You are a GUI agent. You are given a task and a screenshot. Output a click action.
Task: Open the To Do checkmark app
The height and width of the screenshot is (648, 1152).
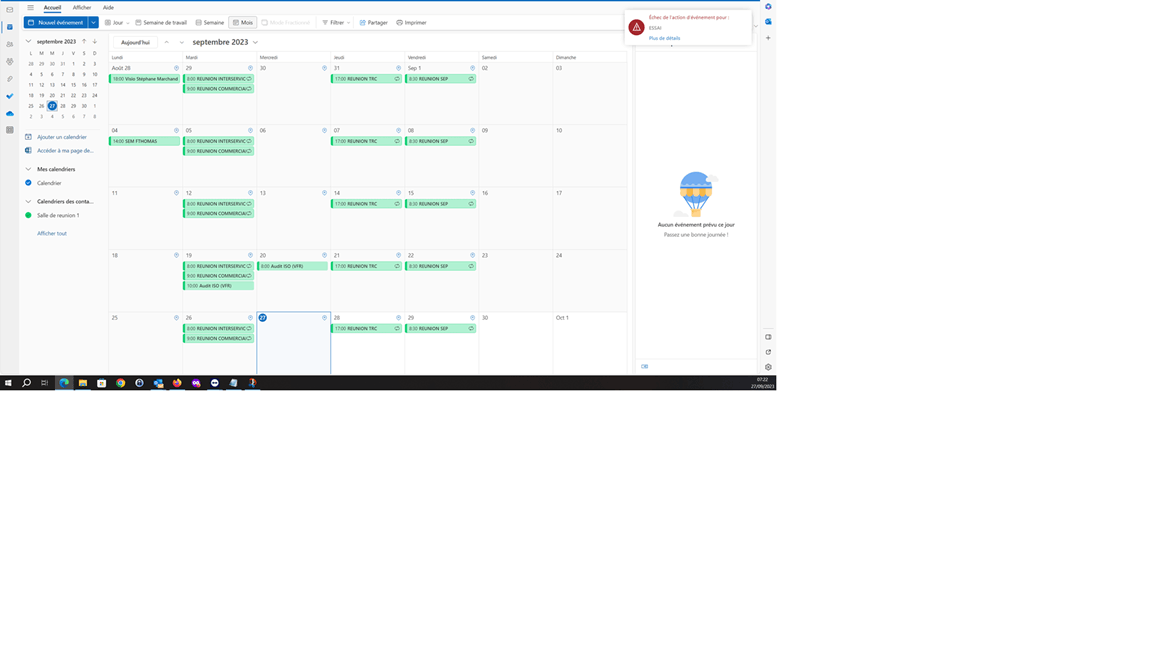[10, 96]
